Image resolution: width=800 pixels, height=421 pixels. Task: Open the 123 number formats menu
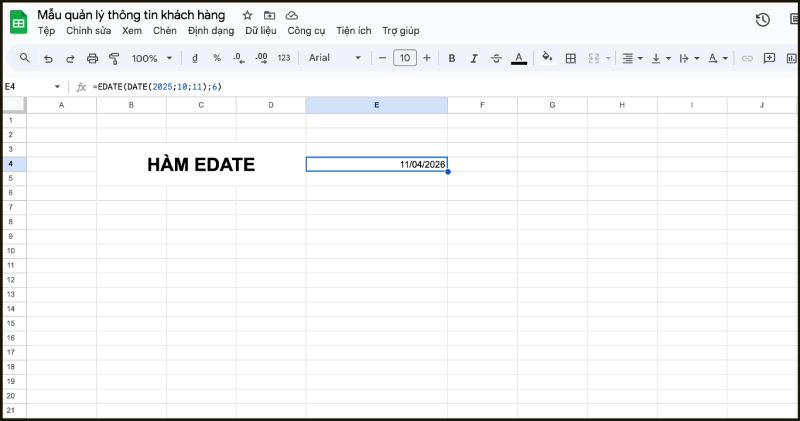284,58
